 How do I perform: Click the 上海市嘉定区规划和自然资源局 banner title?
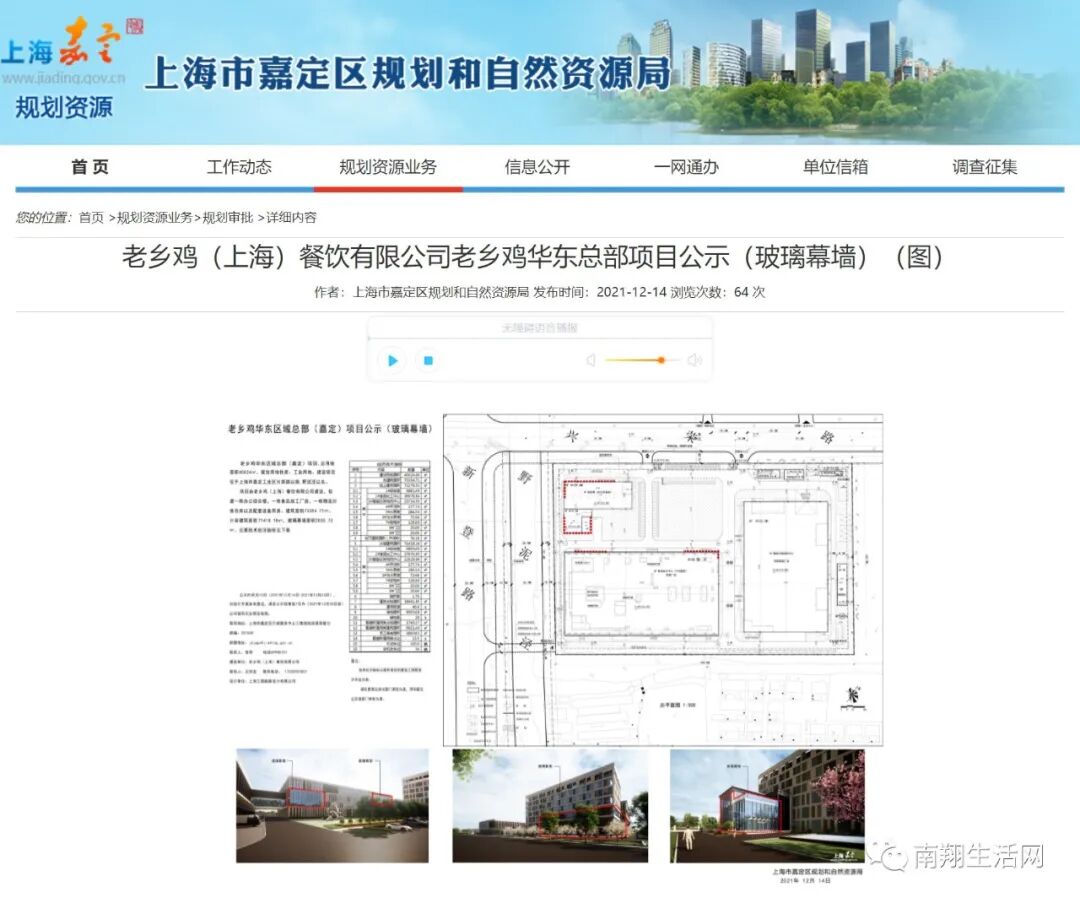[x=408, y=73]
